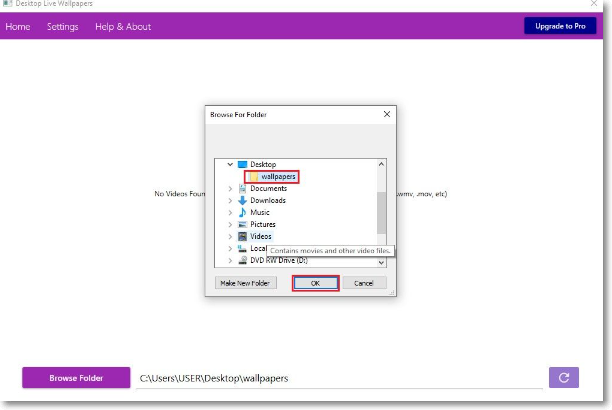Select the Desktop folder icon
The image size is (612, 410).
tap(242, 164)
